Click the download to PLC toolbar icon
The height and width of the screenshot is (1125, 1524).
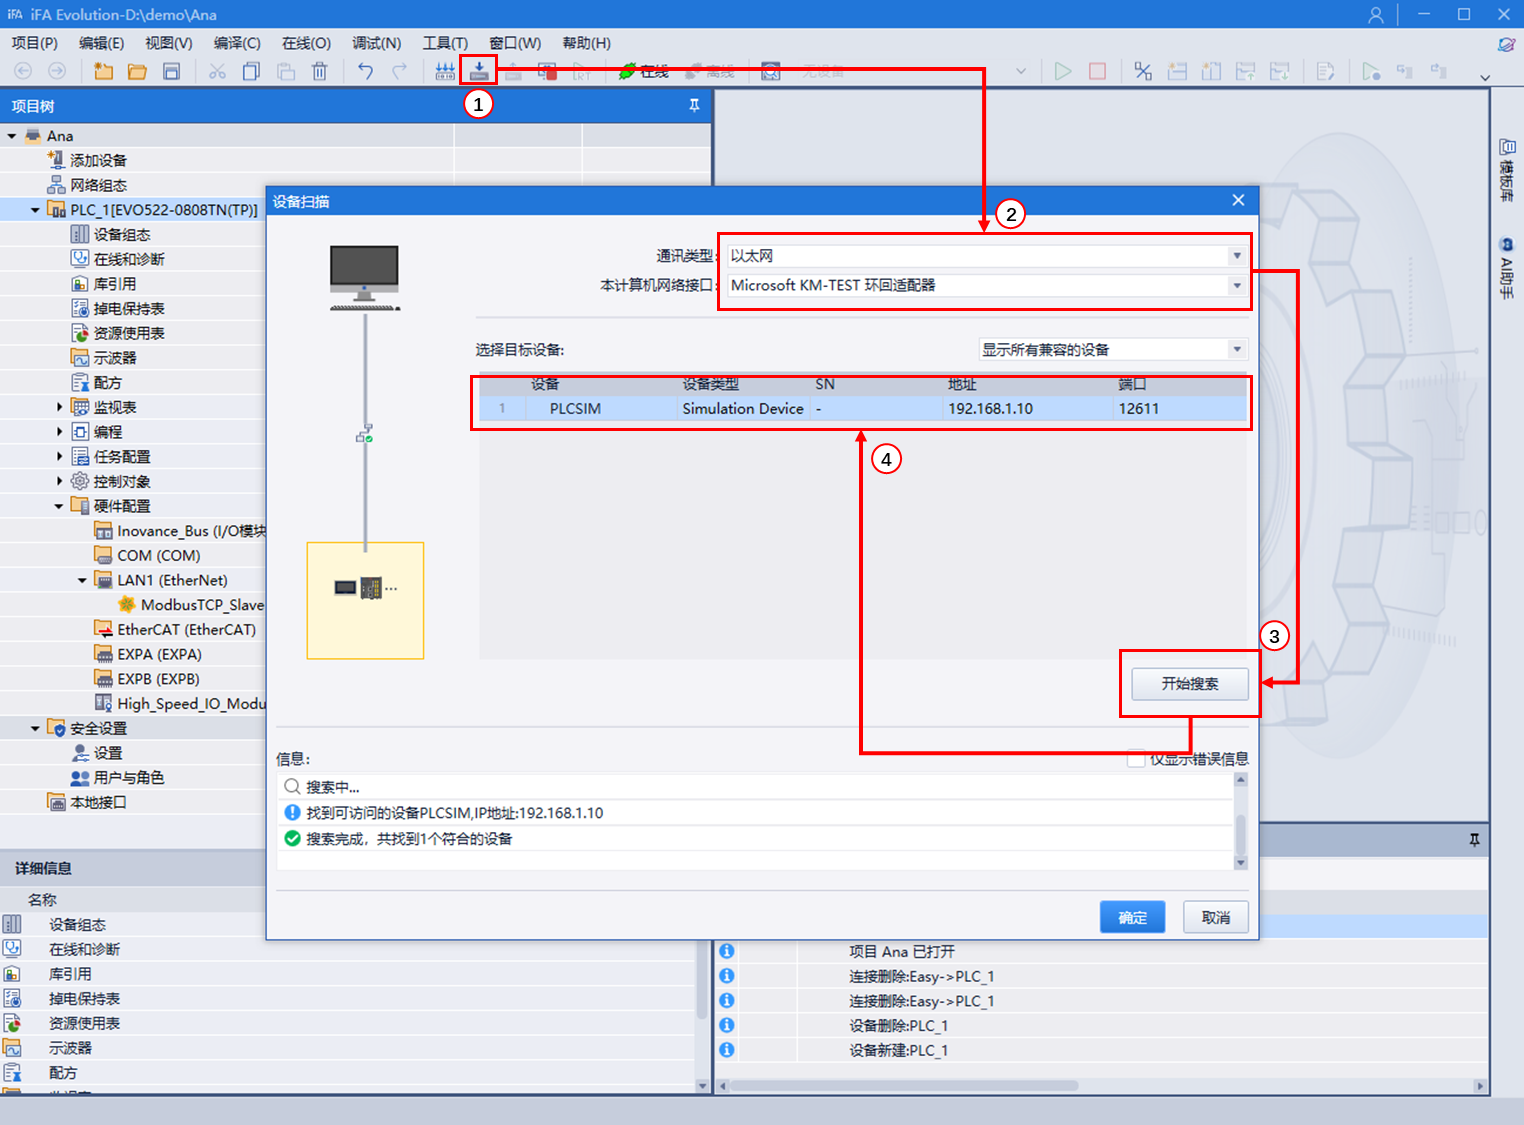[479, 71]
